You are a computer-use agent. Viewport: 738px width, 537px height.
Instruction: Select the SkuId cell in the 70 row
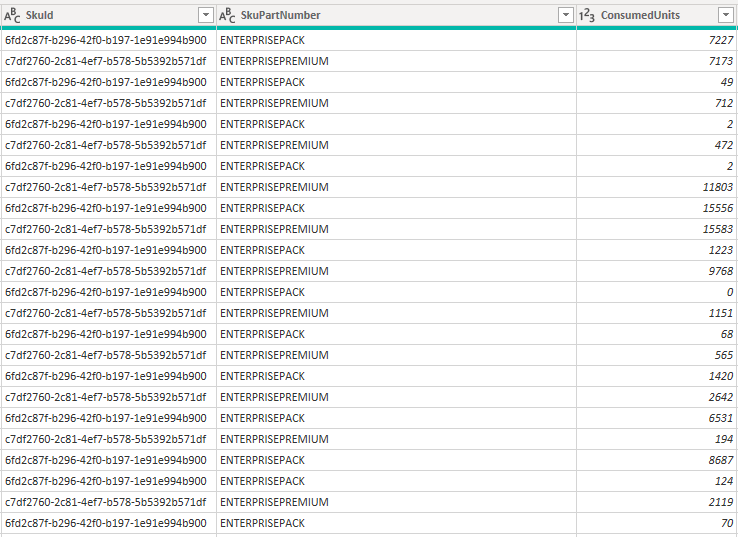108,523
